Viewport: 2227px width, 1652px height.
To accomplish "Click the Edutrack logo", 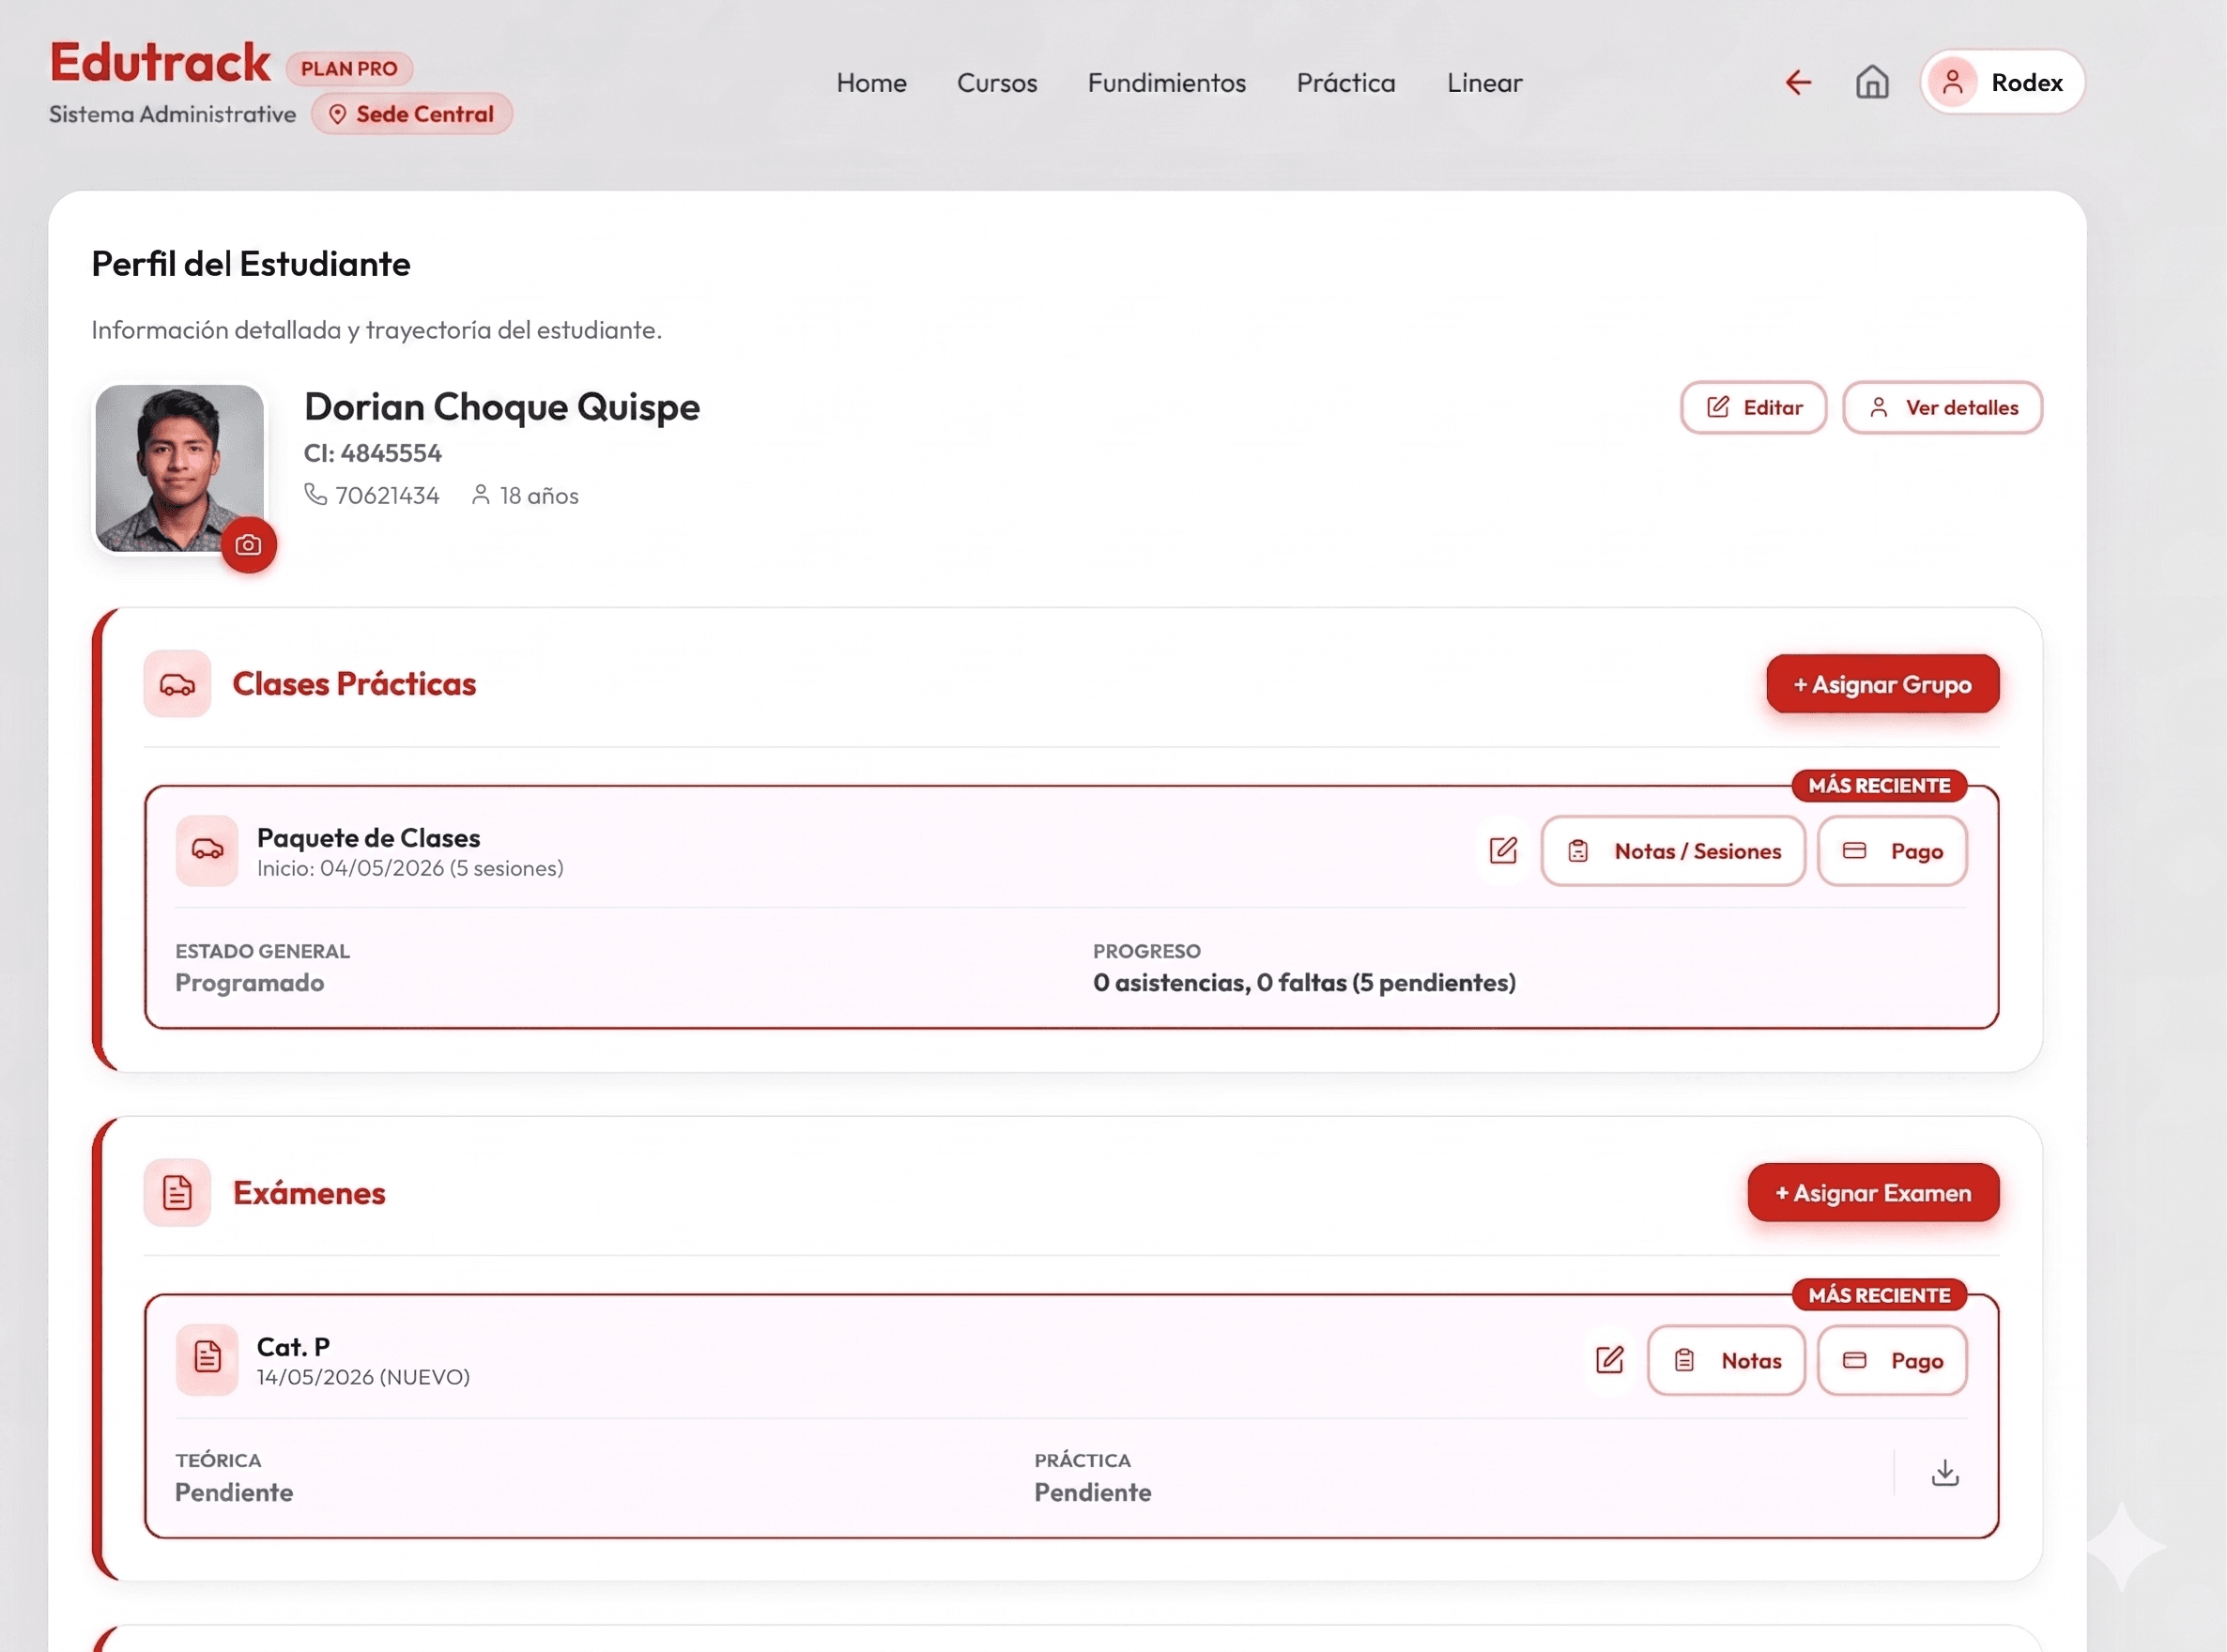I will [x=160, y=62].
